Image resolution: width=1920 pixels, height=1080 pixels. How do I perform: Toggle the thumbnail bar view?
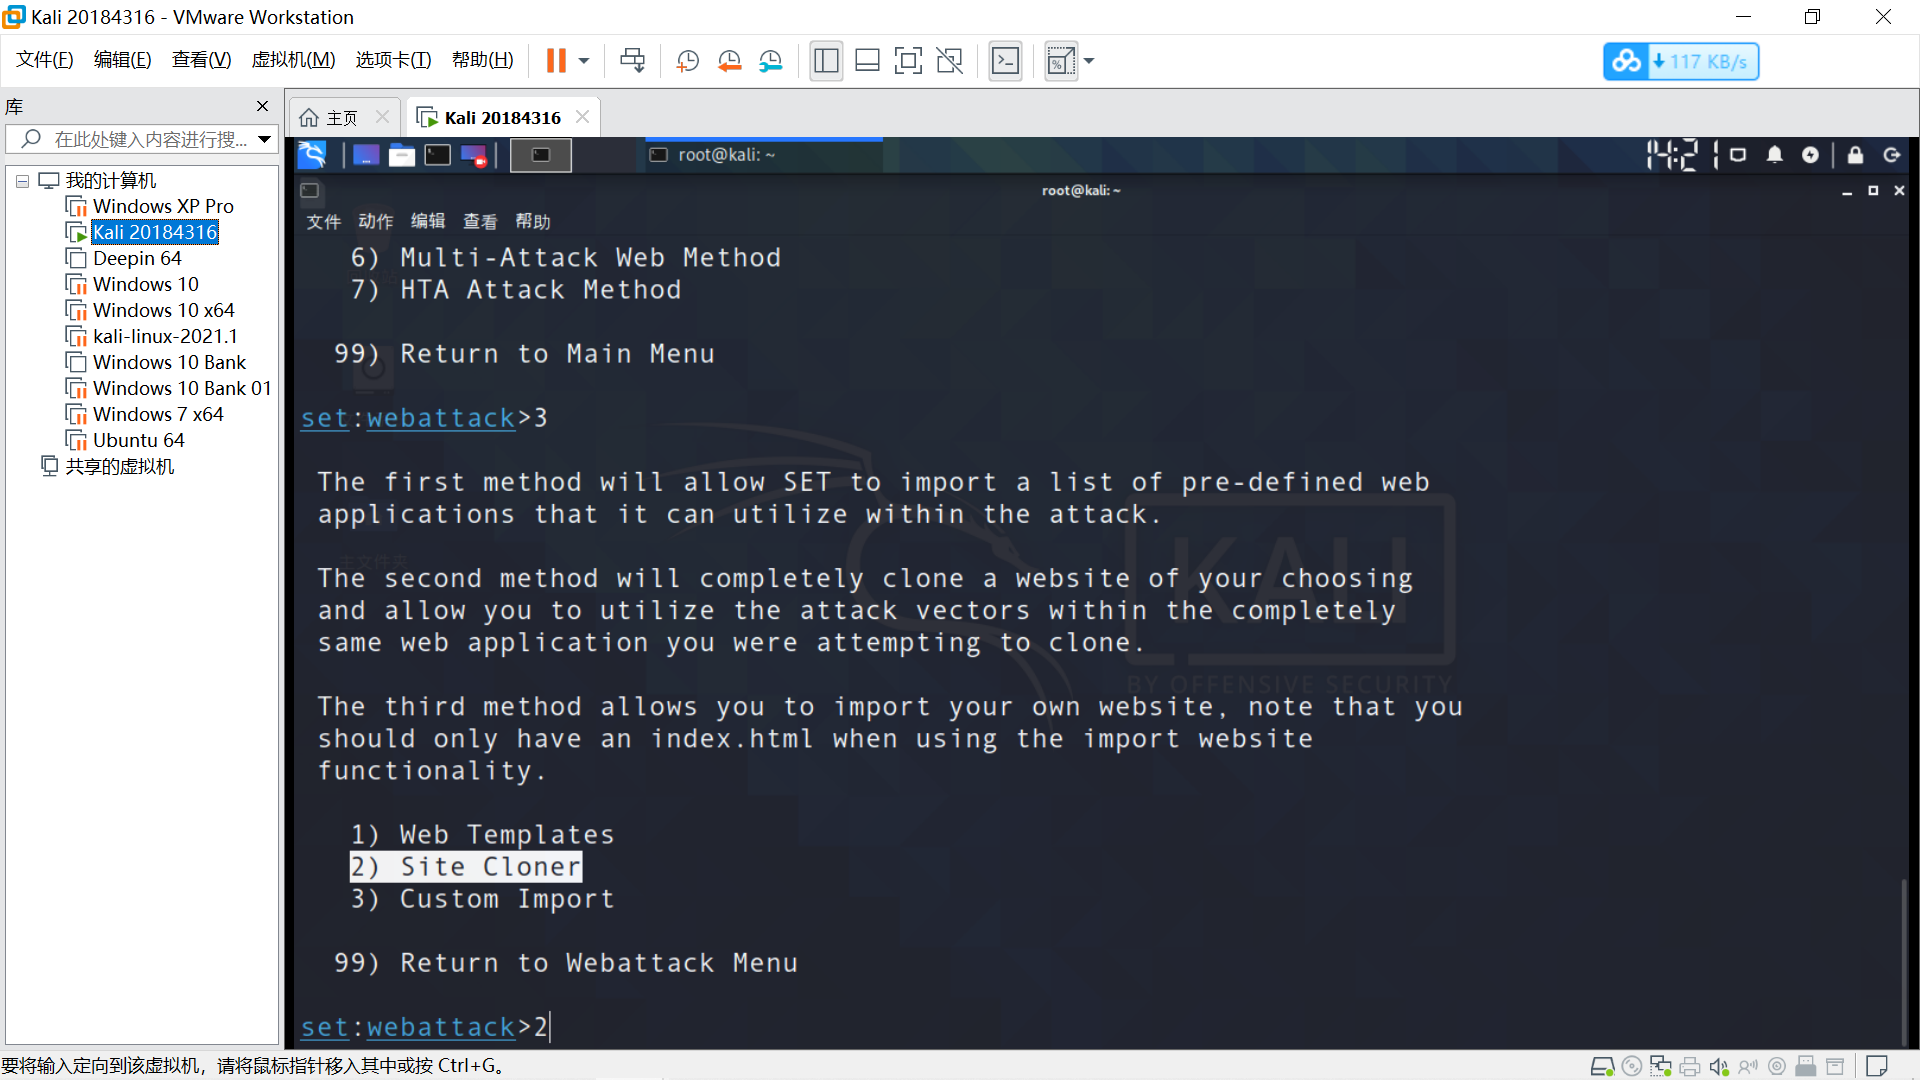click(867, 61)
